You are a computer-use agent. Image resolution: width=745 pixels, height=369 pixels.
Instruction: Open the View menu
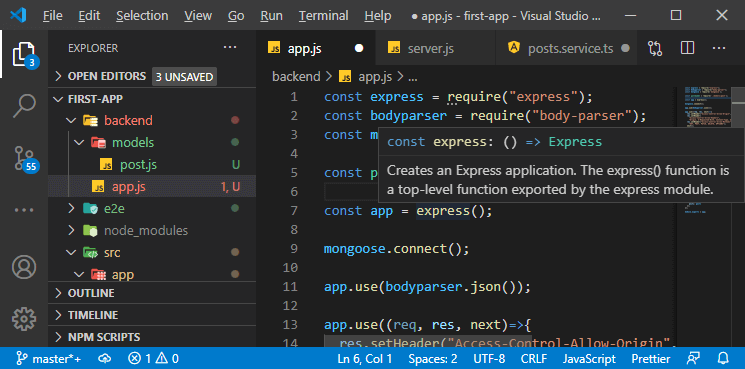pos(198,16)
